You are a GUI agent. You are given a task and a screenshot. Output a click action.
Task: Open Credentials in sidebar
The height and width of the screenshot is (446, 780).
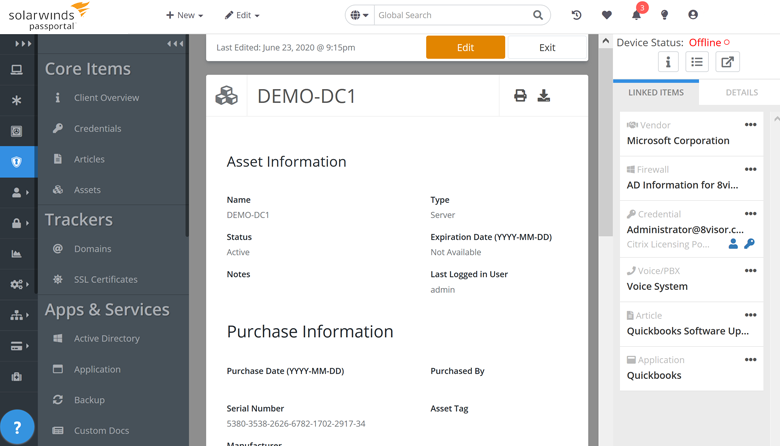tap(98, 129)
